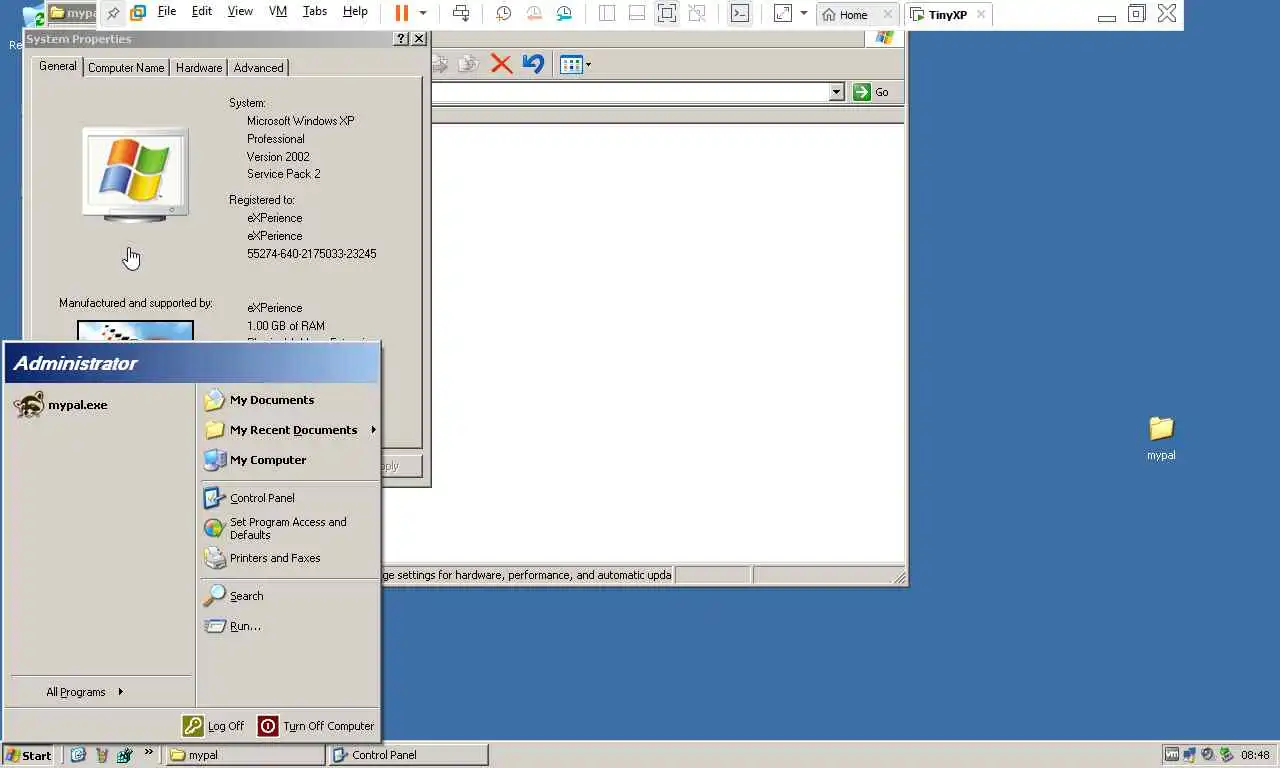Viewport: 1280px width, 768px height.
Task: Click the Windows XP monitor logo image
Action: 135,173
